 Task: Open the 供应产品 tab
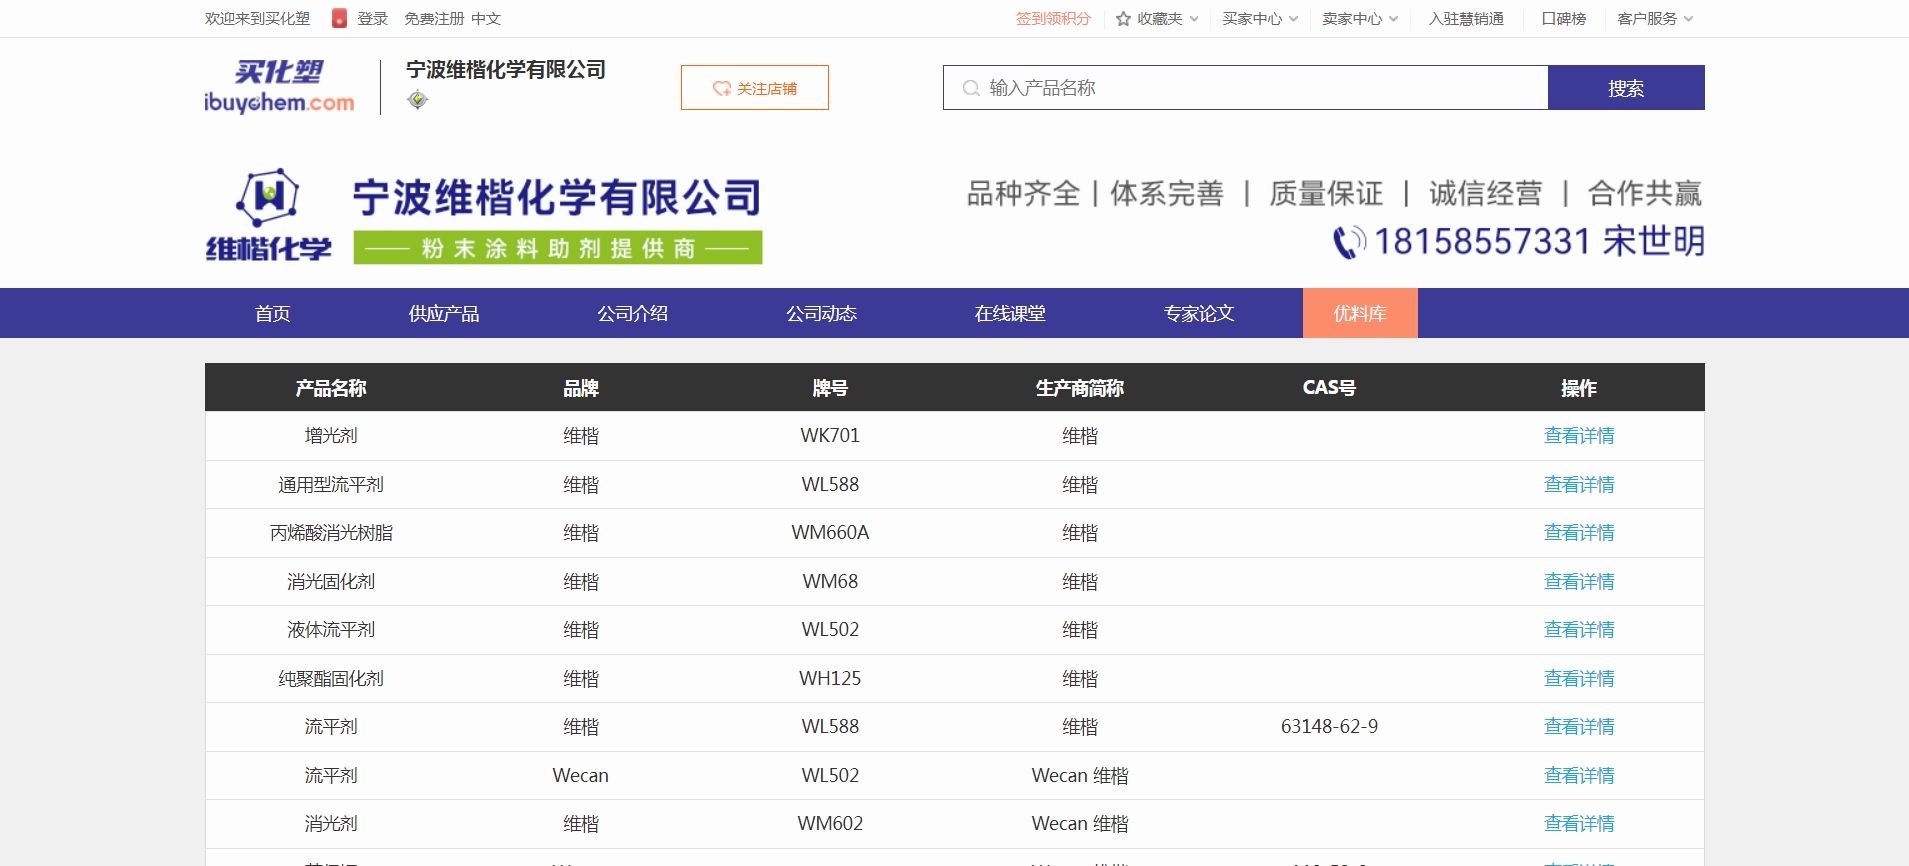[444, 313]
